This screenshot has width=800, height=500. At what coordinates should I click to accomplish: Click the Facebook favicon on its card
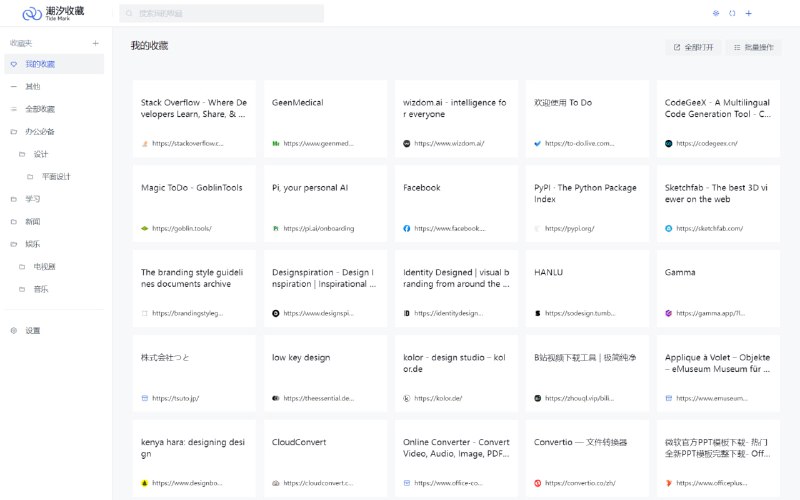[x=407, y=228]
